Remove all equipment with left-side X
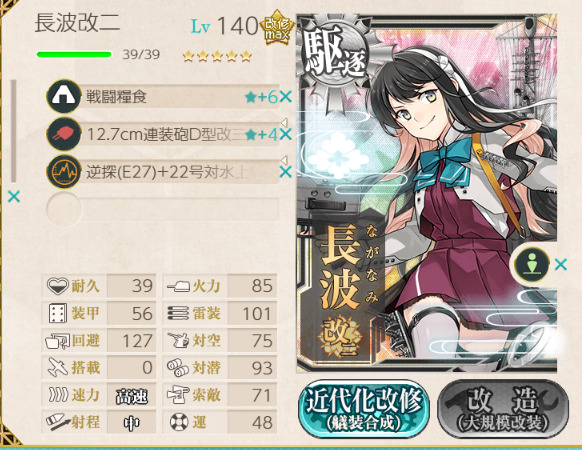Viewport: 582px width, 450px height. pos(14,196)
